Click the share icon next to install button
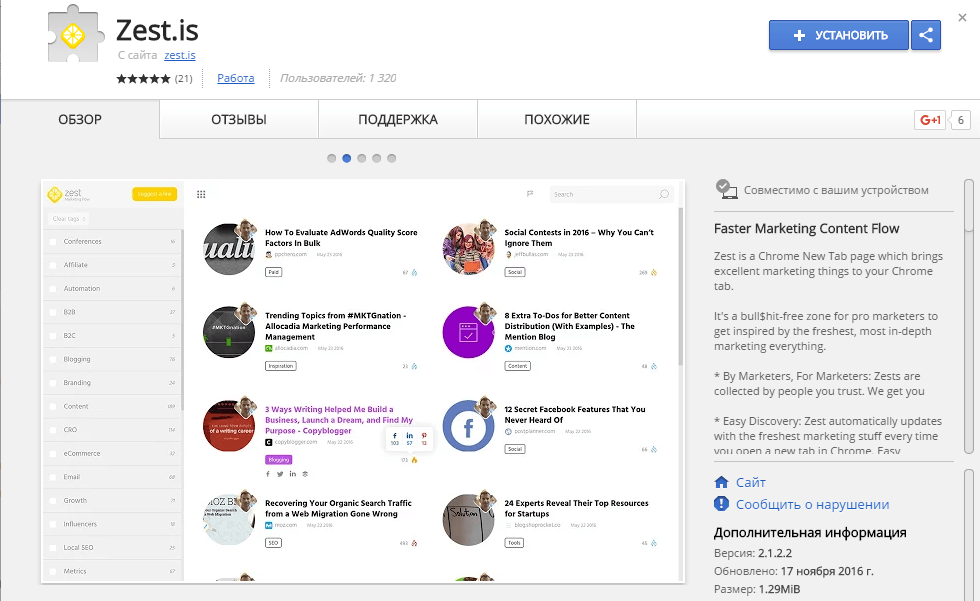Viewport: 980px width, 601px height. pos(926,35)
